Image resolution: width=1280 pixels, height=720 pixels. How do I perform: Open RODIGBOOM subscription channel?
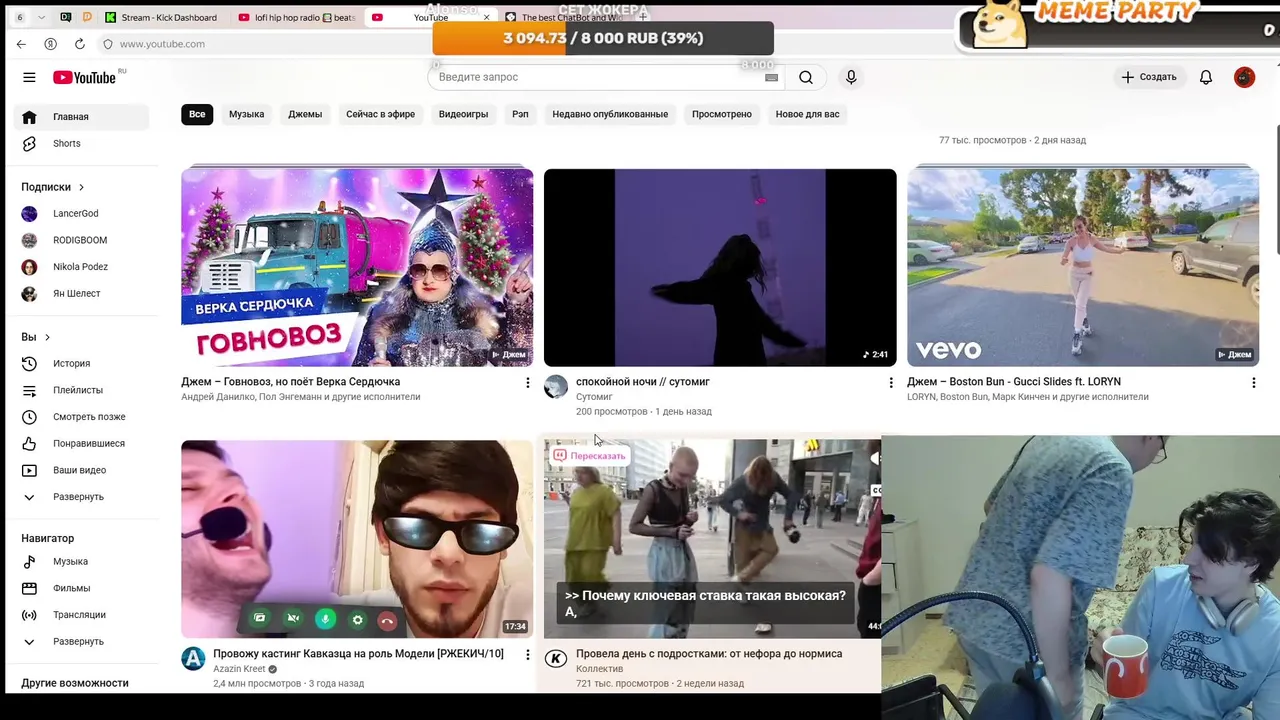81,240
